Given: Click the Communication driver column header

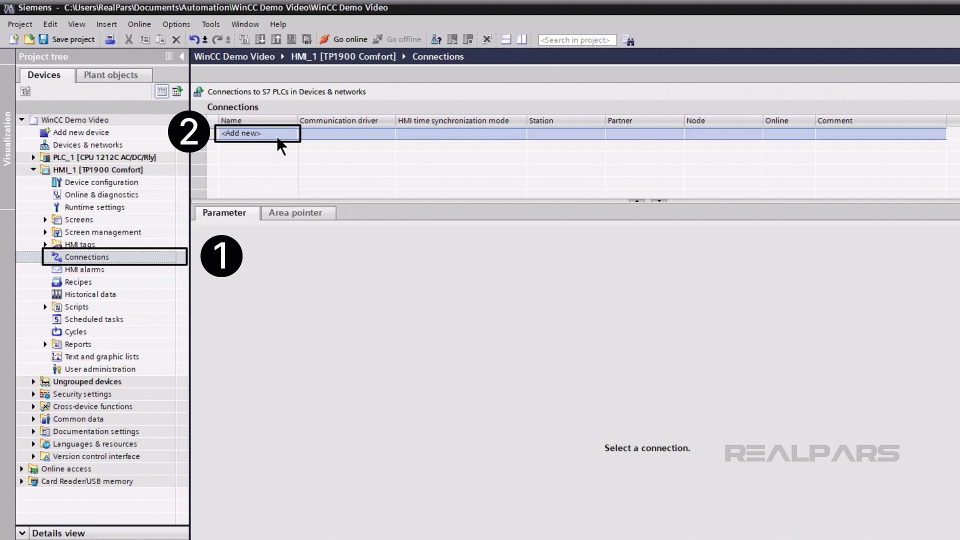Looking at the screenshot, I should tap(347, 121).
